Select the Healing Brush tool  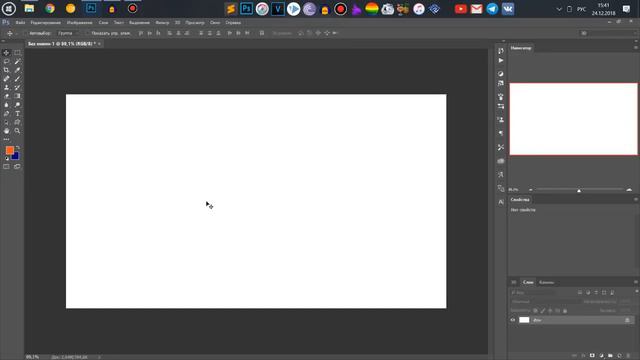tap(6, 79)
